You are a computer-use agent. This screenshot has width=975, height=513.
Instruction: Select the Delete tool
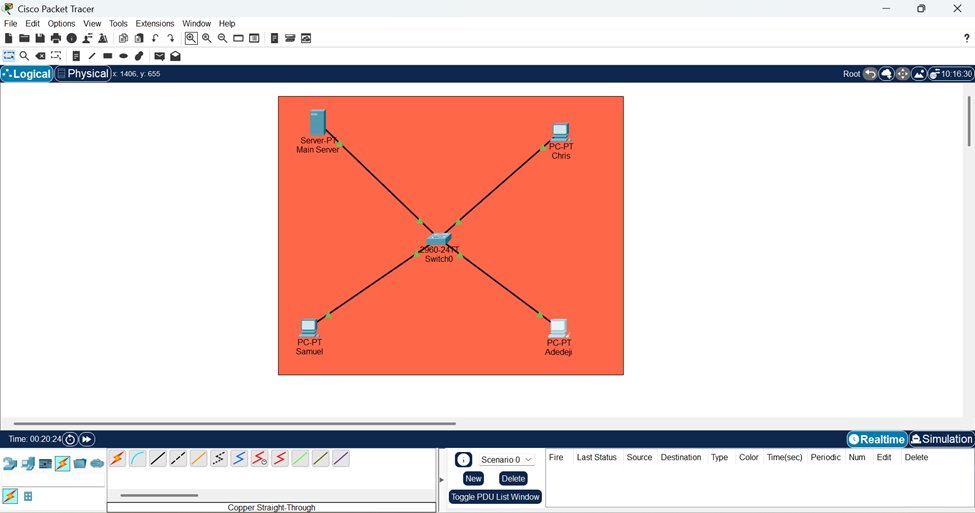point(40,56)
